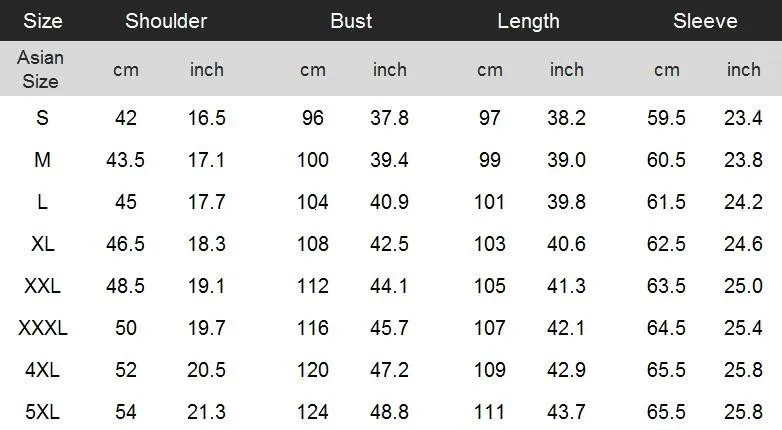782x430 pixels.
Task: Click the Size column header
Action: (x=43, y=21)
